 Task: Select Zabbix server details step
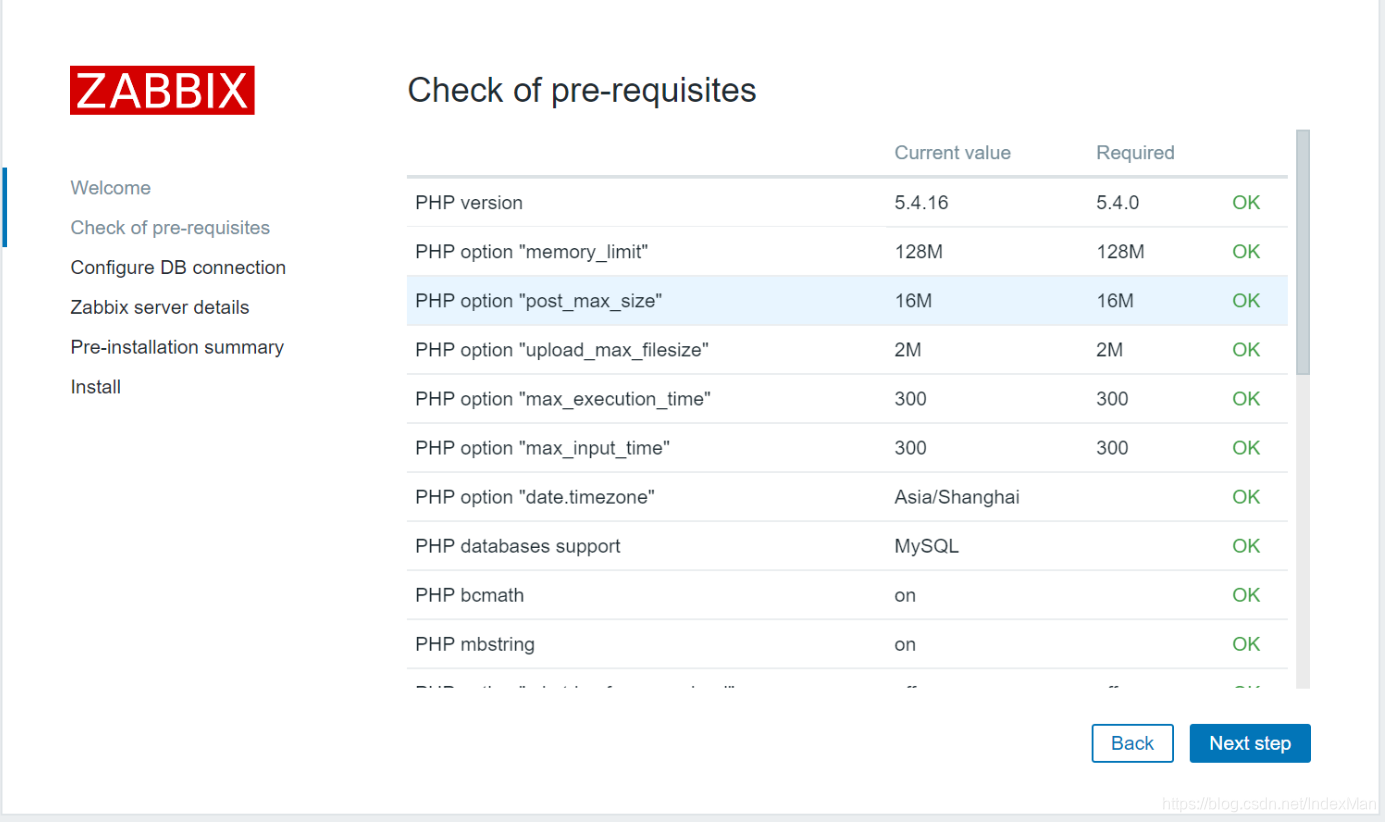(x=160, y=308)
